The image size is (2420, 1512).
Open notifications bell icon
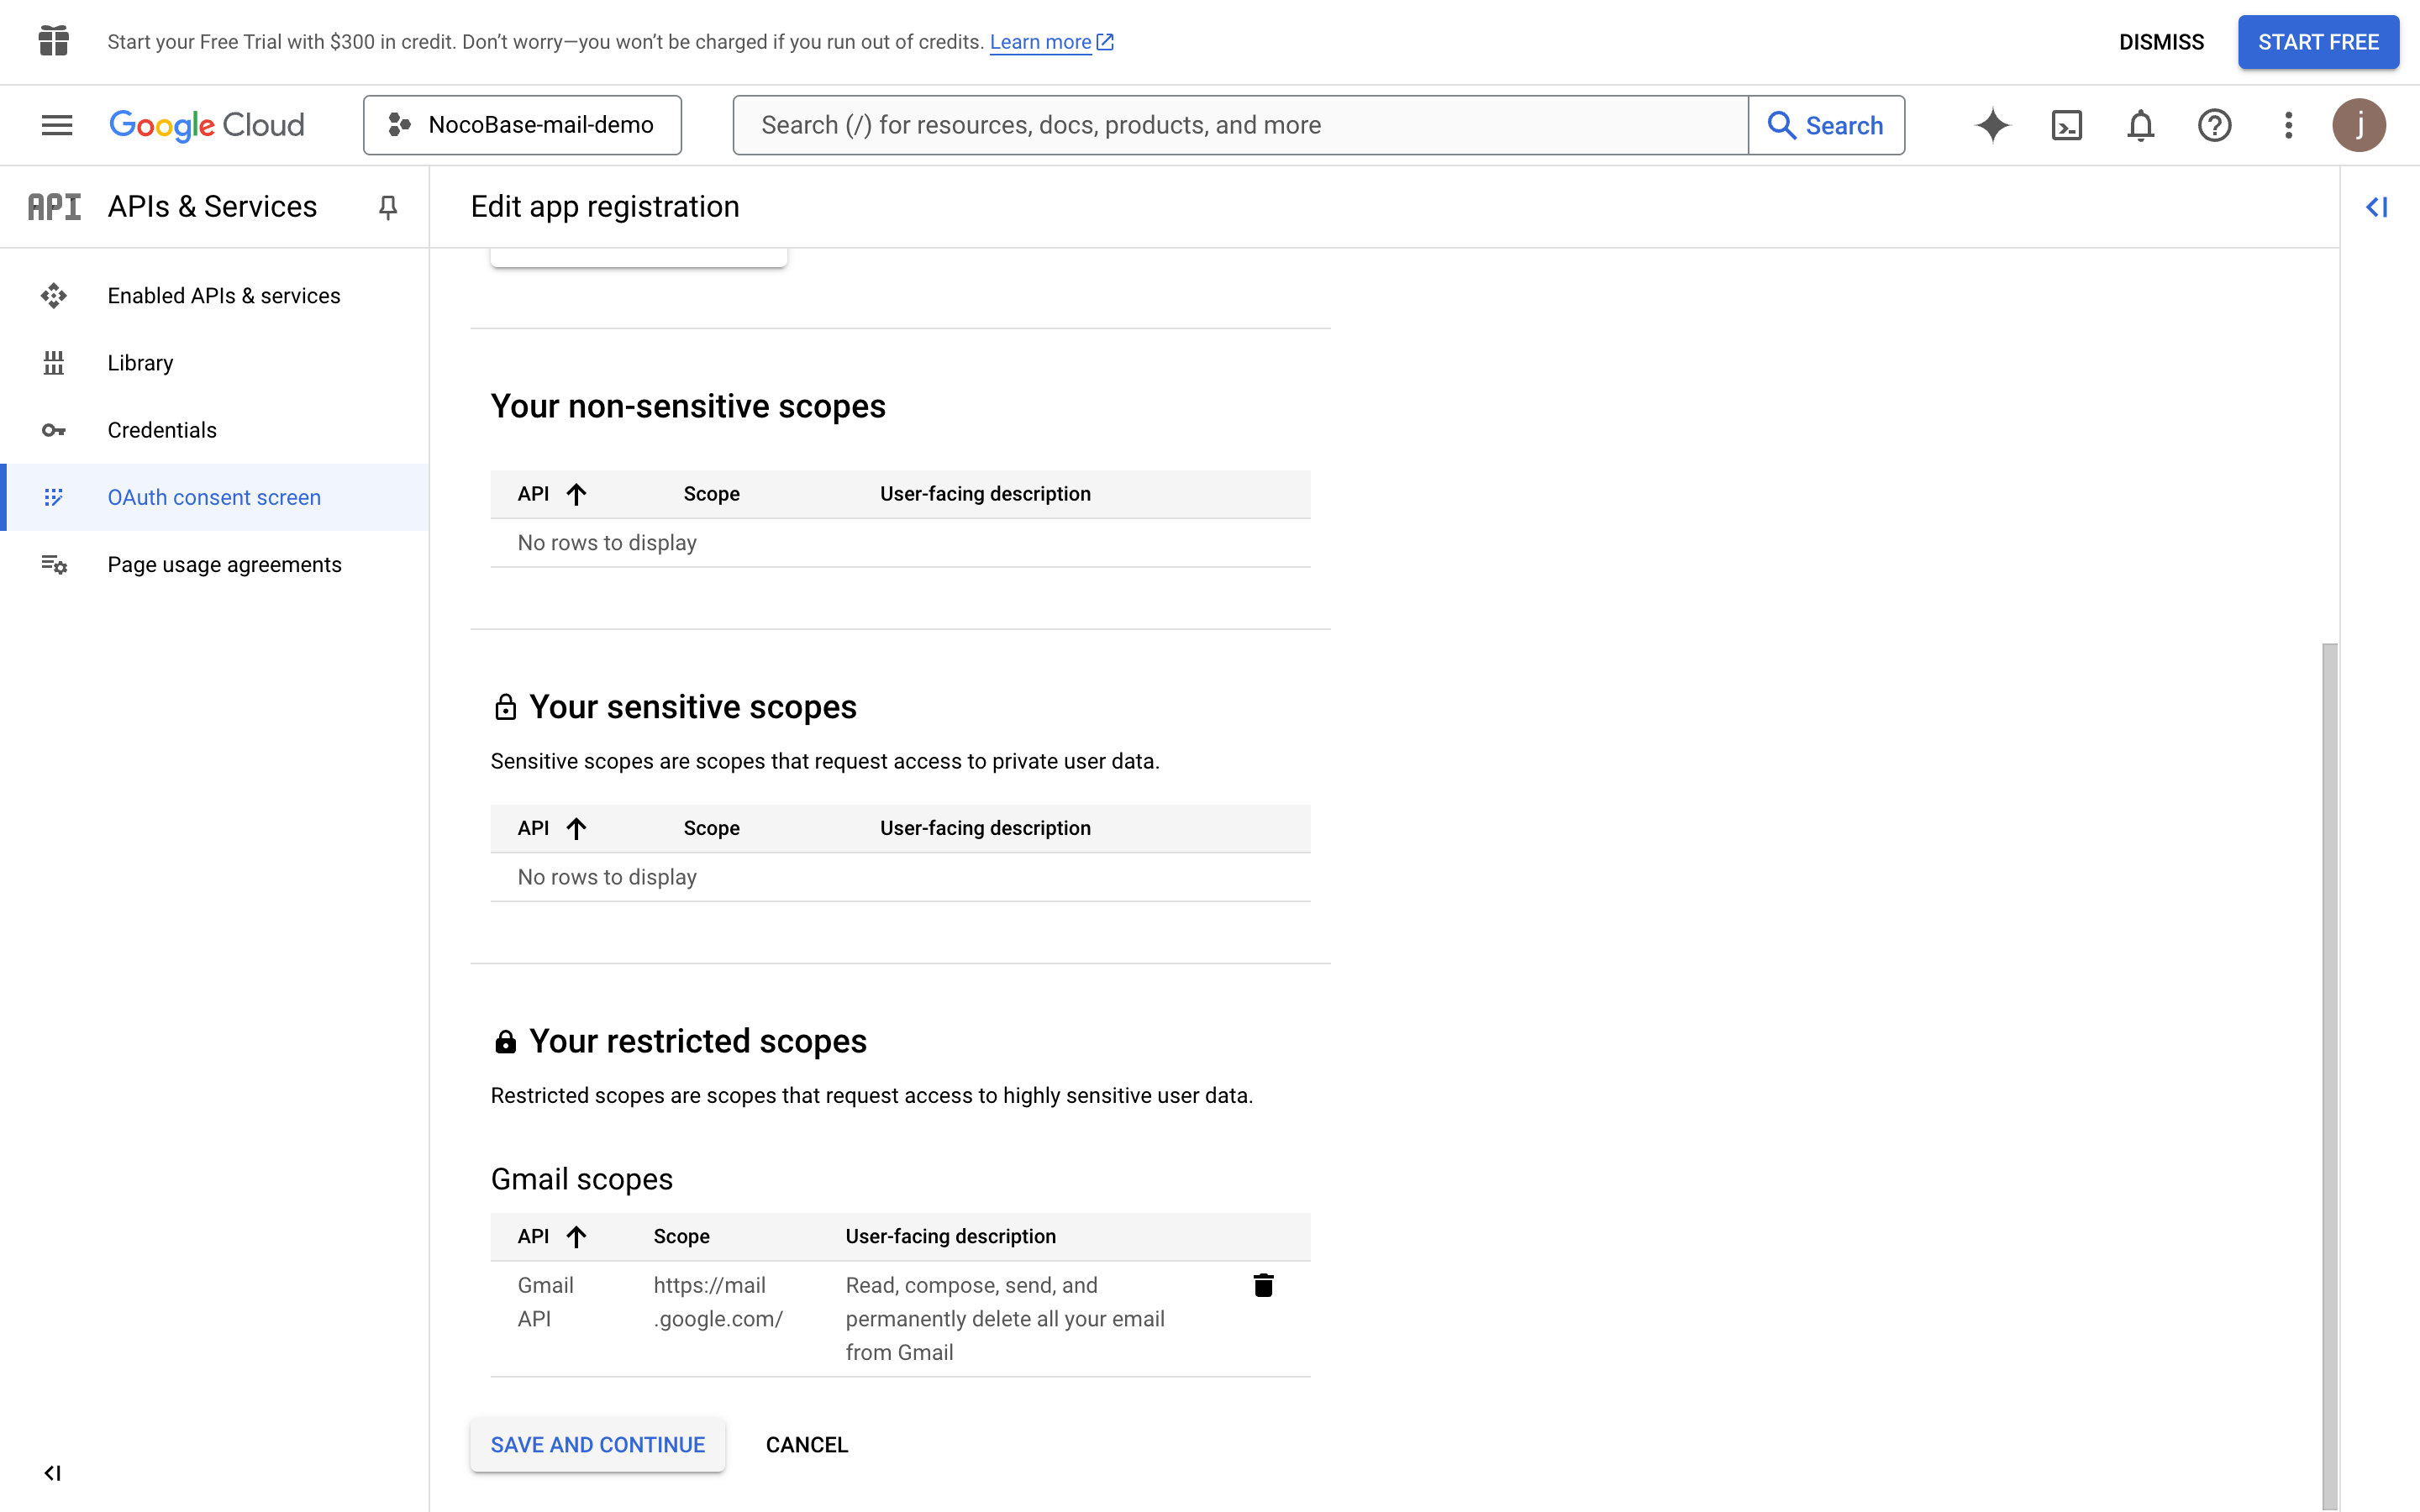2140,125
